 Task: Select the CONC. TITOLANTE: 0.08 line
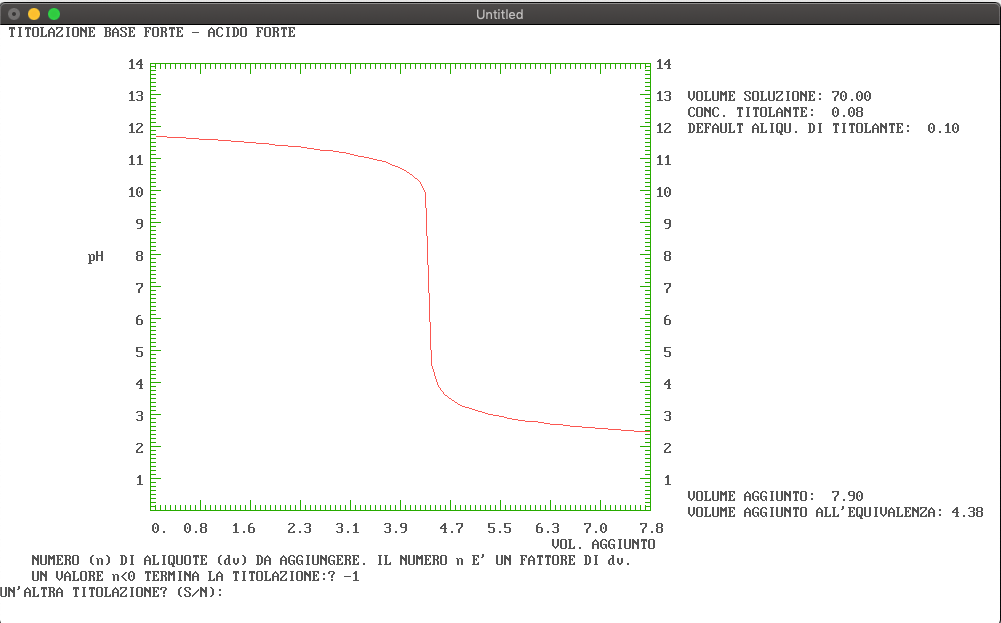(x=775, y=112)
